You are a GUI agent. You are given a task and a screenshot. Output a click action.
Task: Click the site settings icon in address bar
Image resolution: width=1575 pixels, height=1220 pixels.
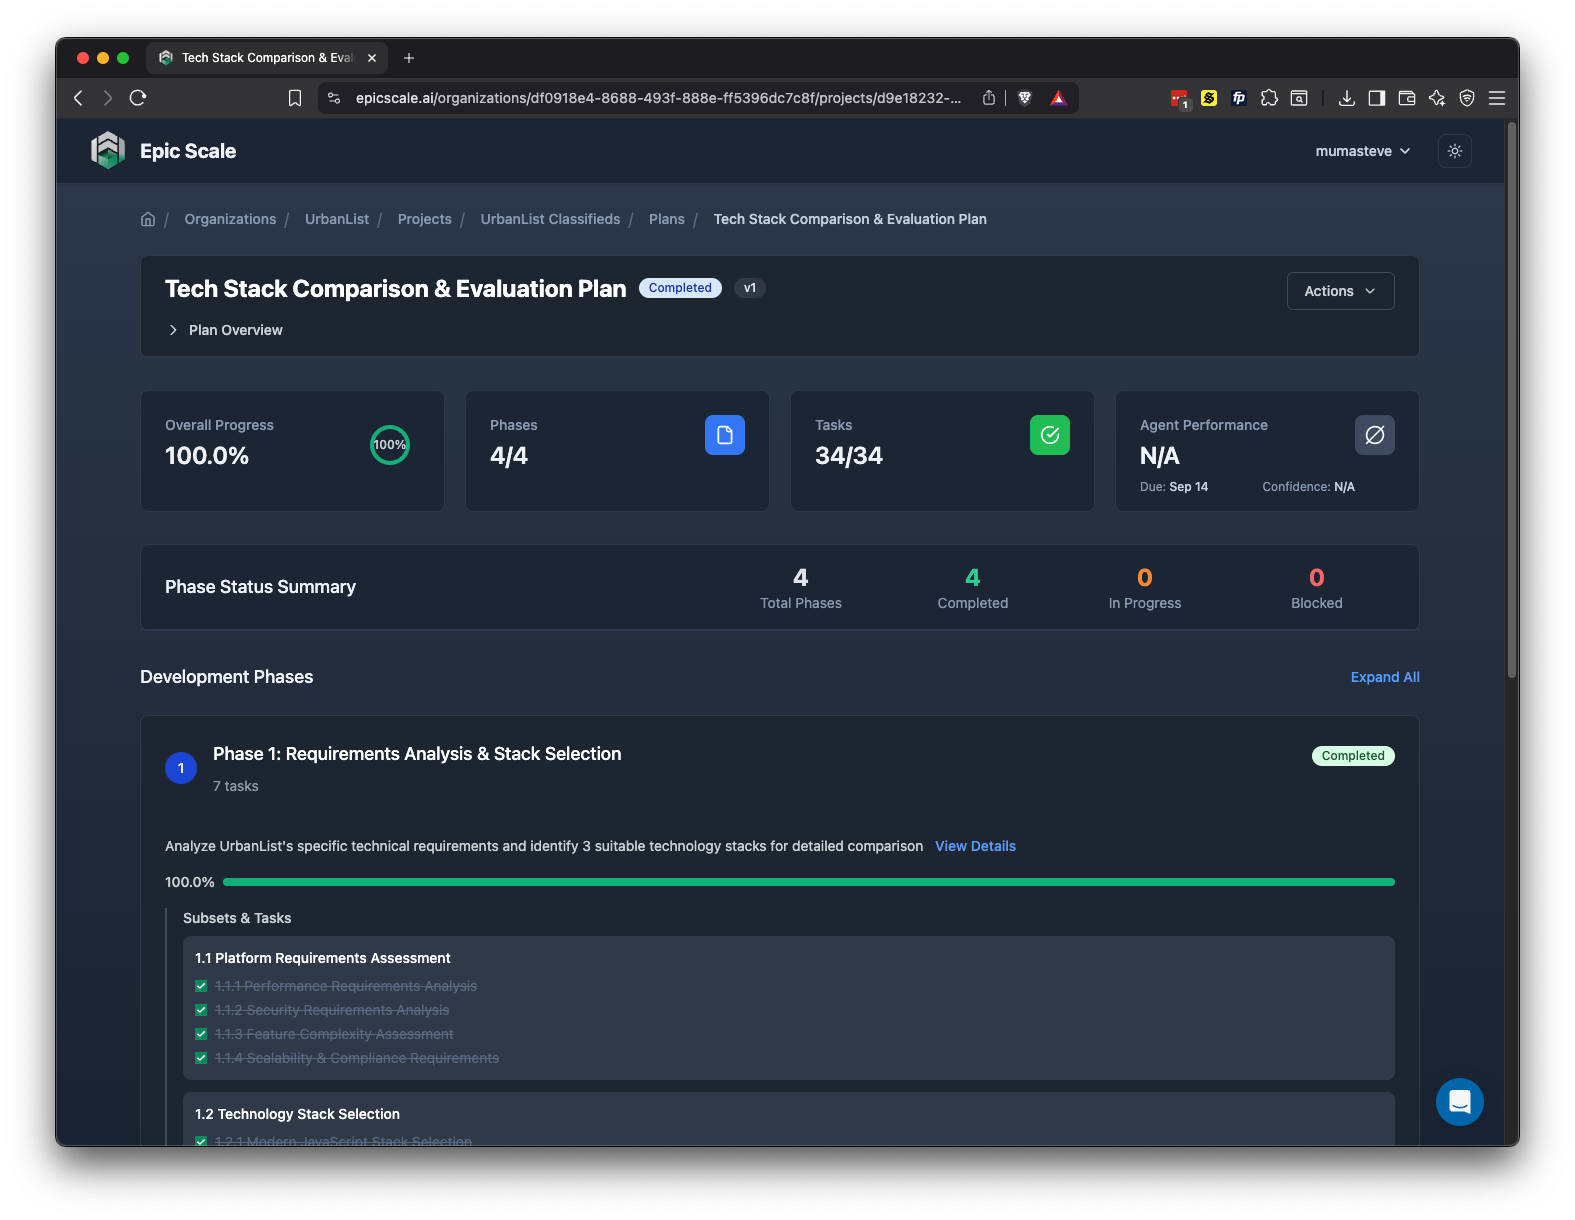tap(334, 98)
